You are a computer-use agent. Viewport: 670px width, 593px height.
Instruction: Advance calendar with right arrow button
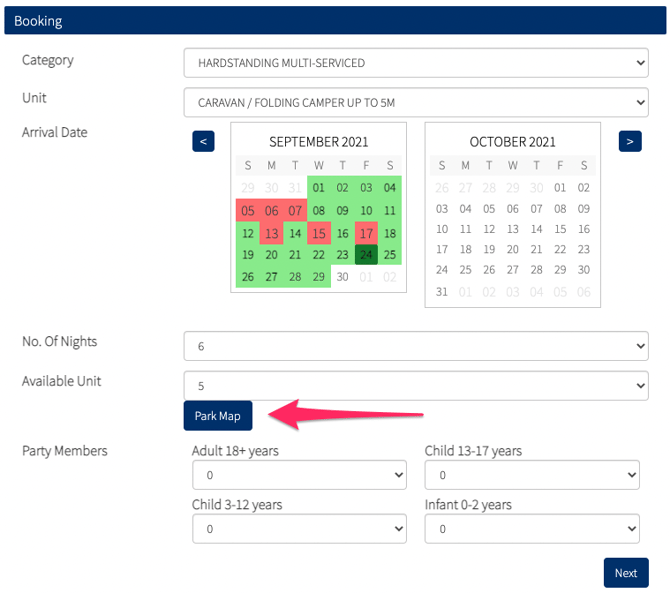pos(629,141)
